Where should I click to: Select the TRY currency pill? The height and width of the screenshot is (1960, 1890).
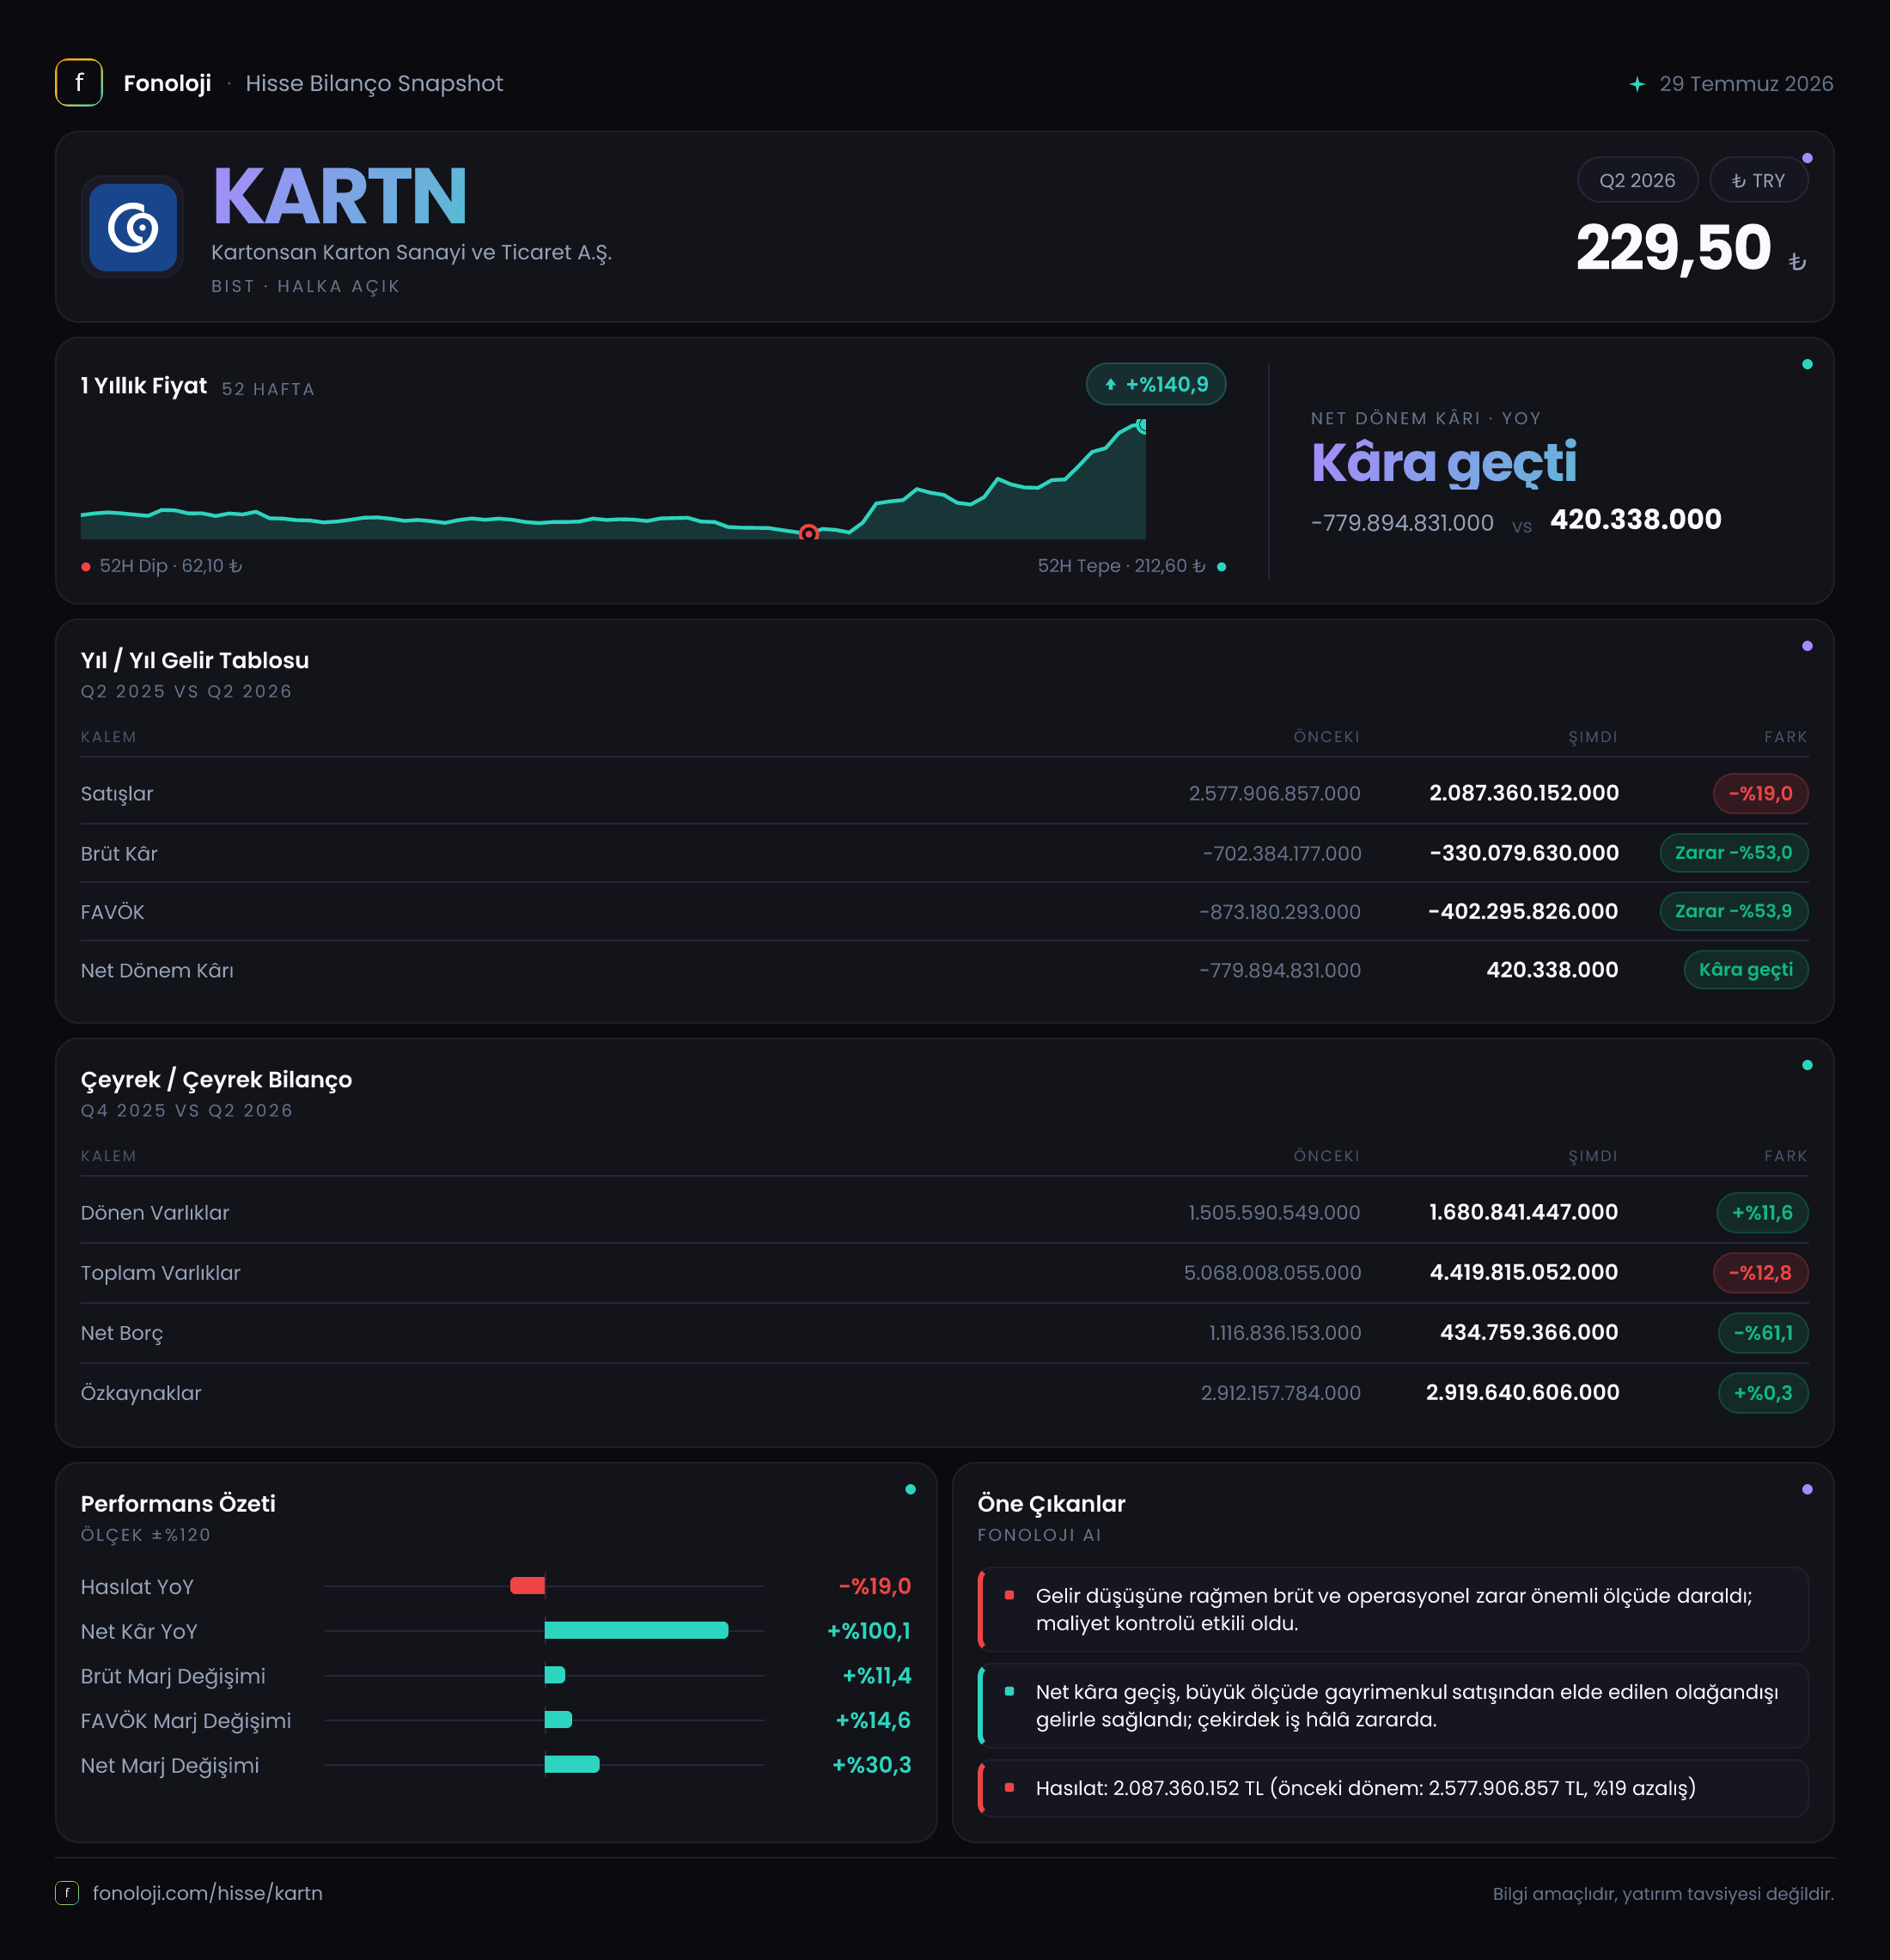[x=1758, y=181]
